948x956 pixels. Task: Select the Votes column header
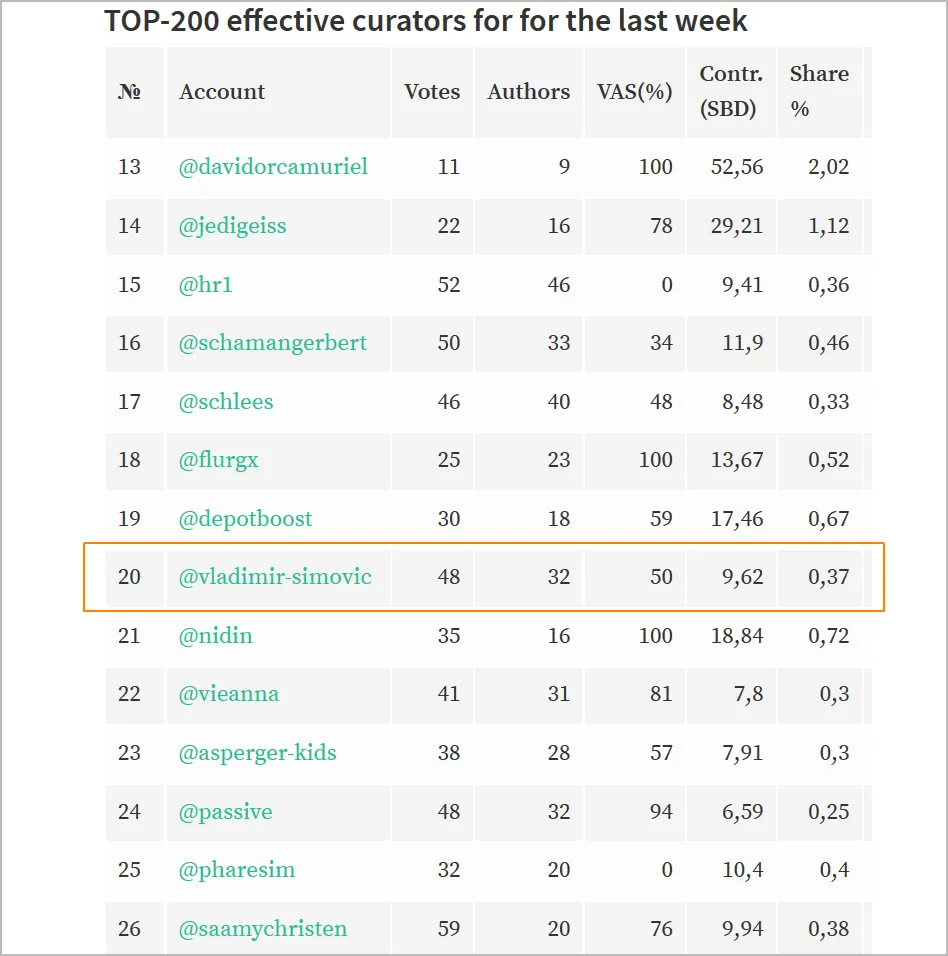[432, 91]
